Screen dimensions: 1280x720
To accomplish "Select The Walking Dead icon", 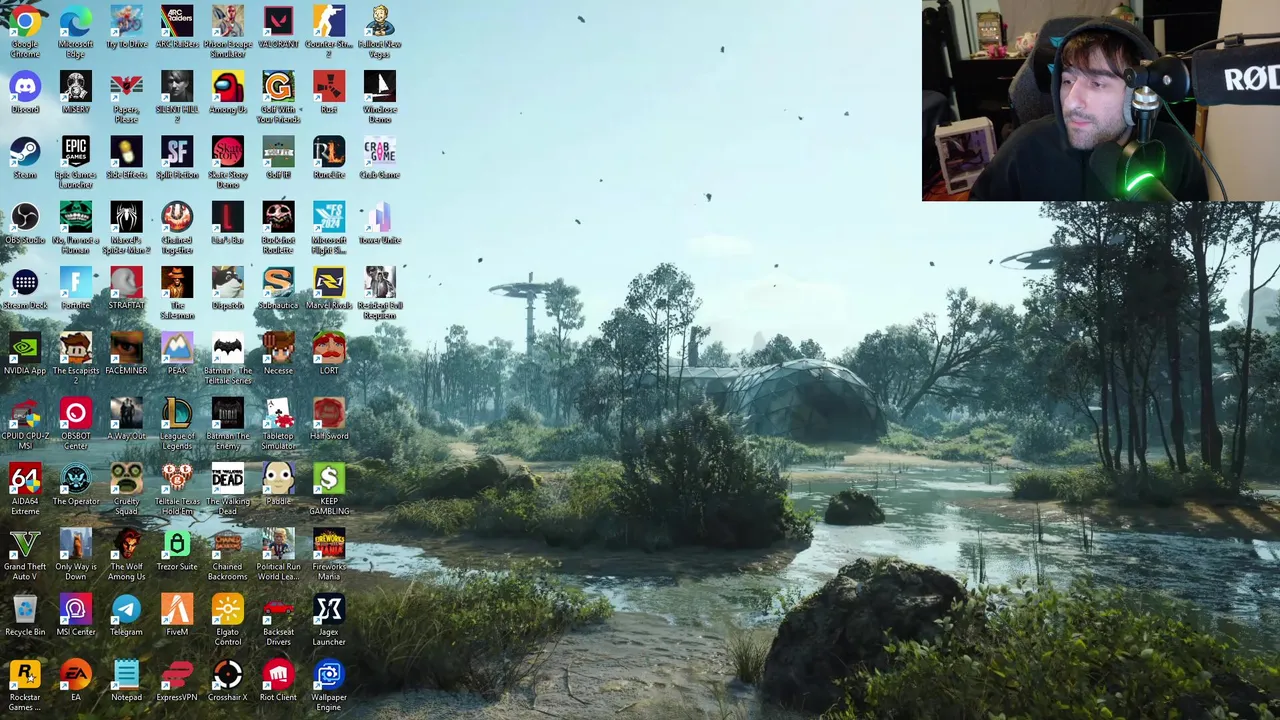I will tap(227, 478).
